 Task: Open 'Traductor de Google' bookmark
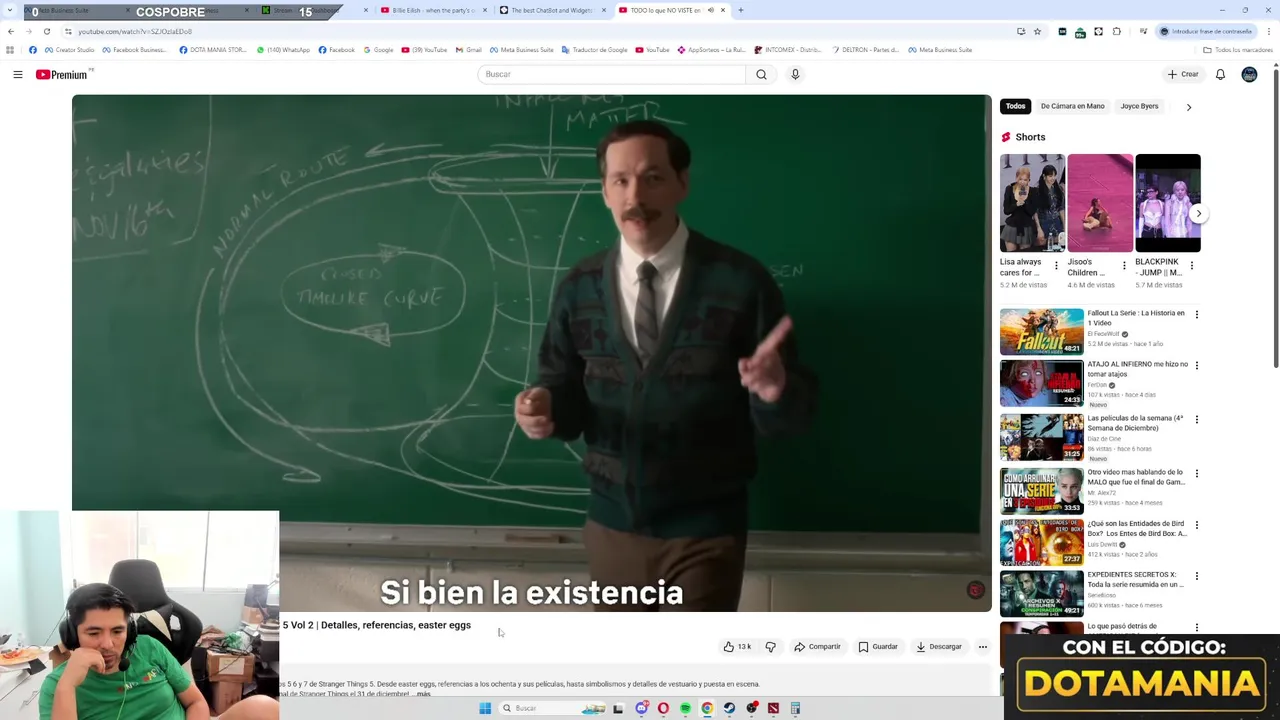click(594, 50)
